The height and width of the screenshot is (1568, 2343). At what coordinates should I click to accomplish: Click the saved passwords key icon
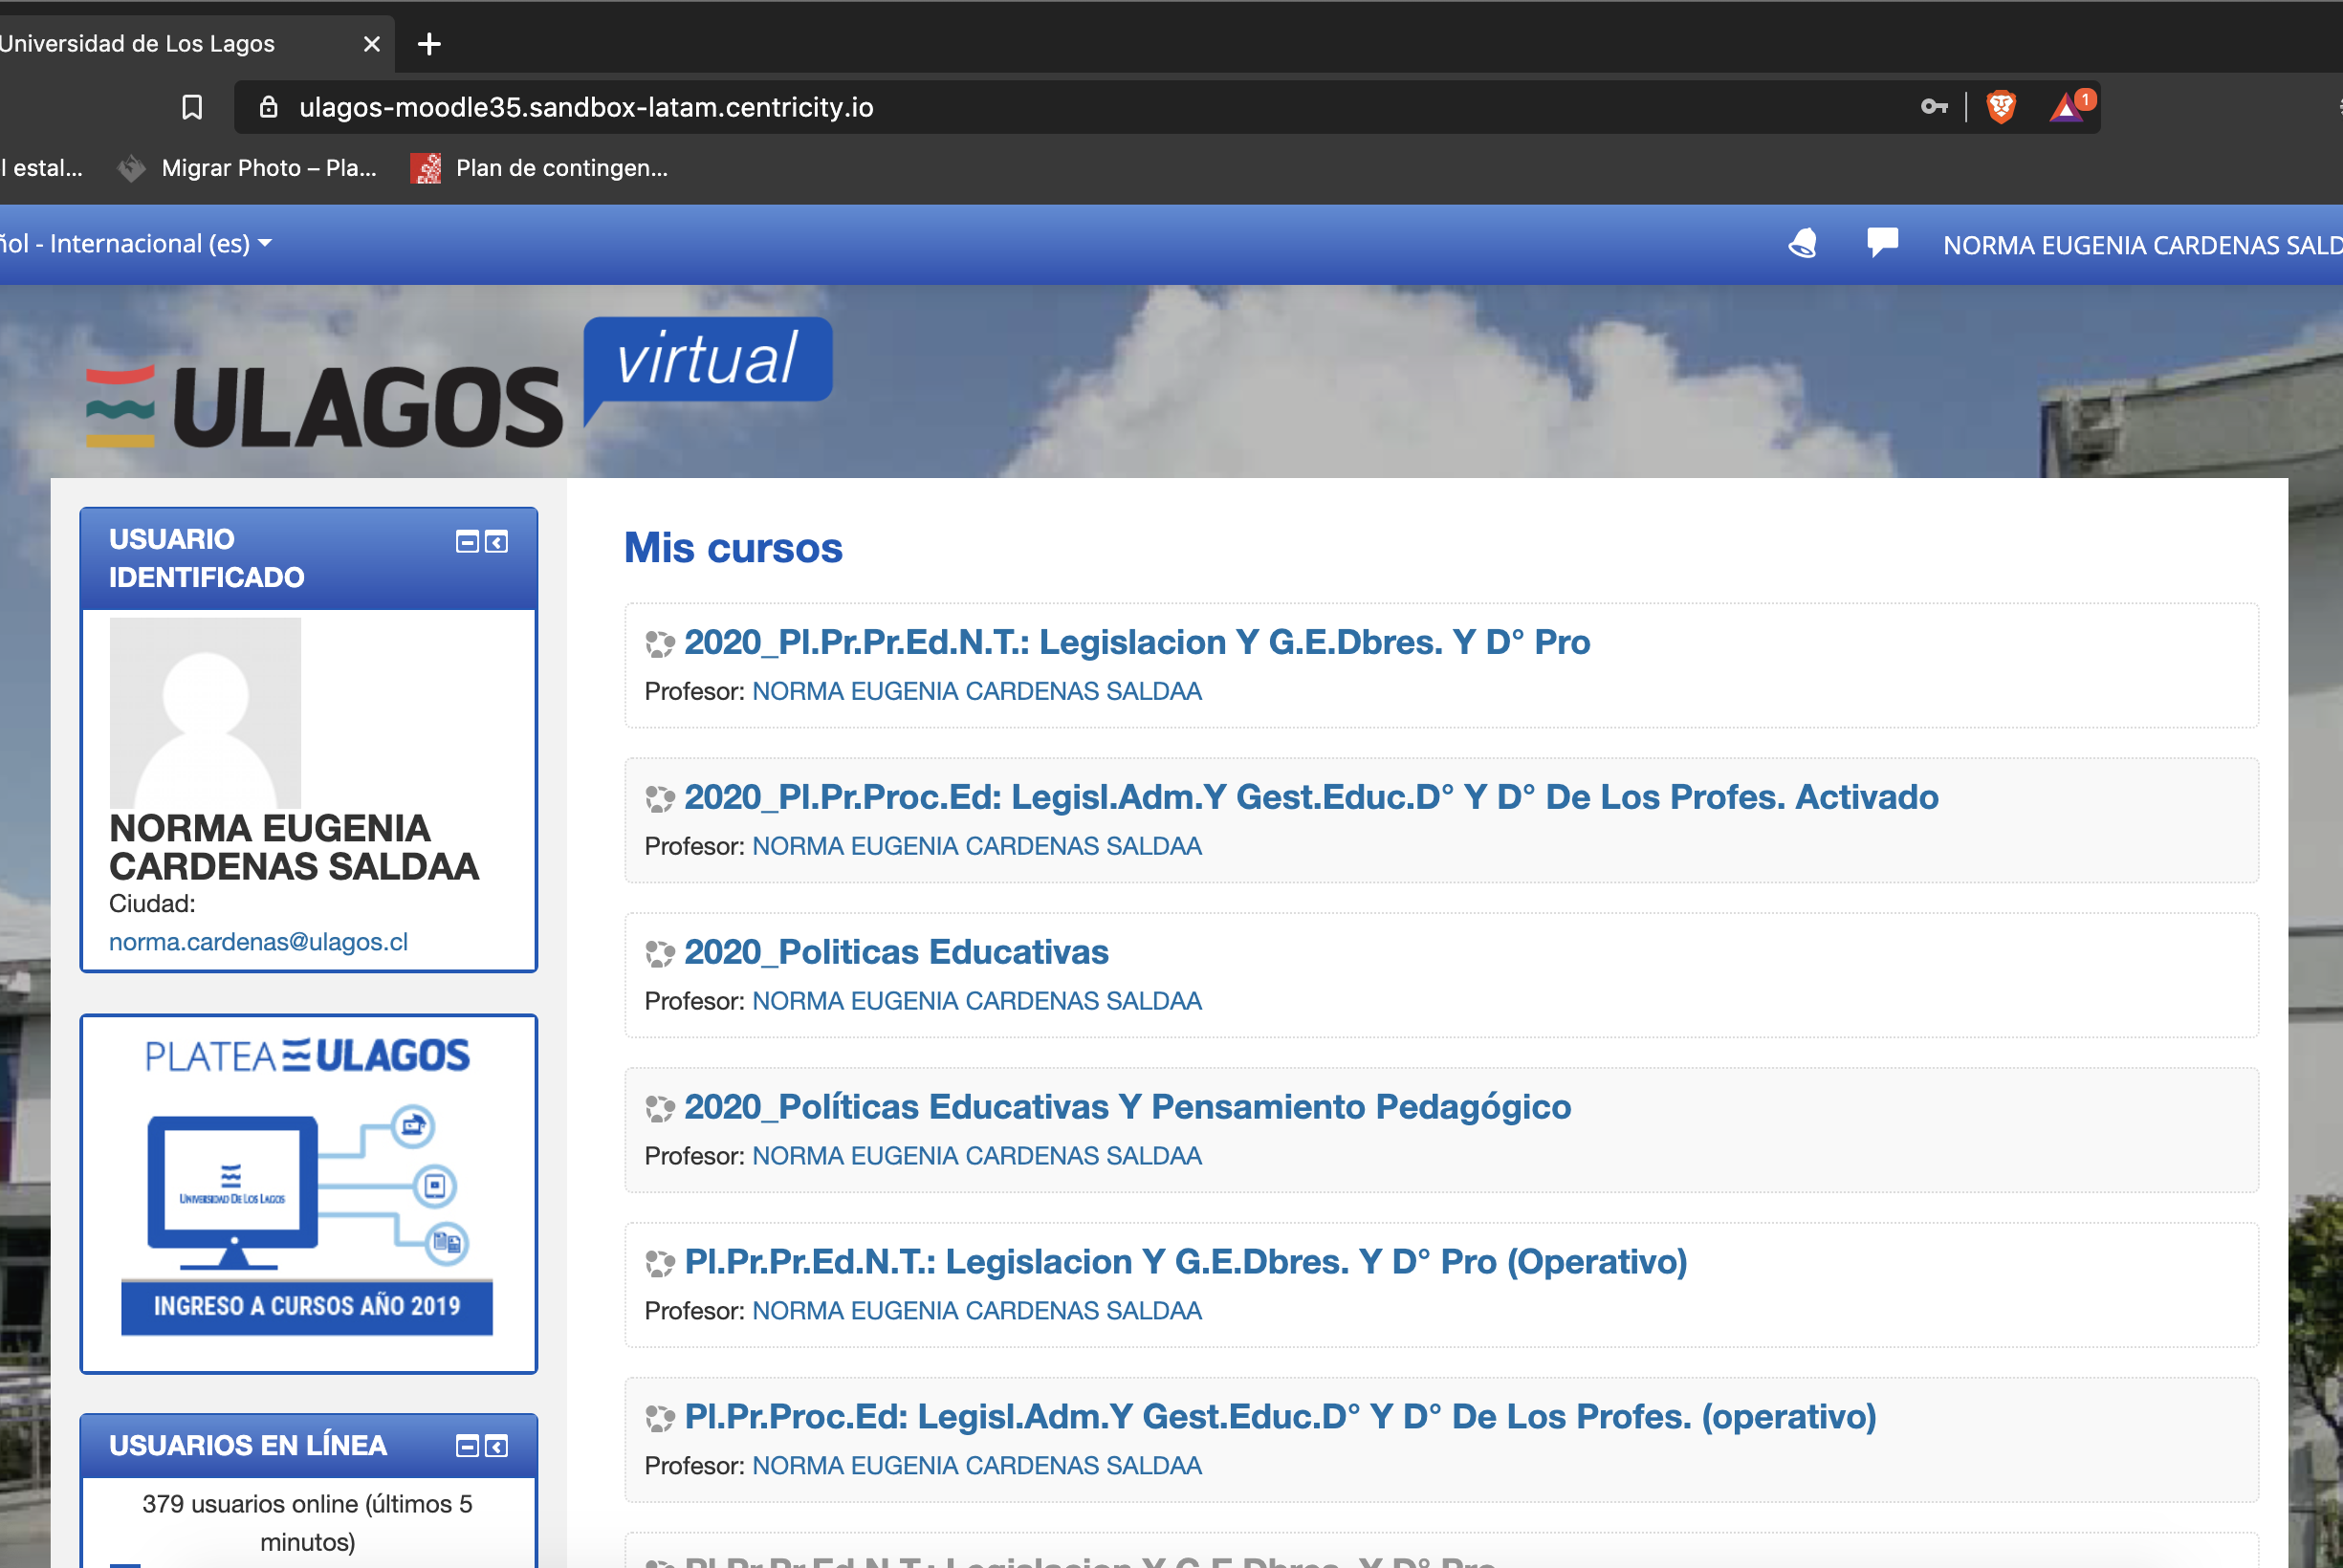(x=1934, y=106)
